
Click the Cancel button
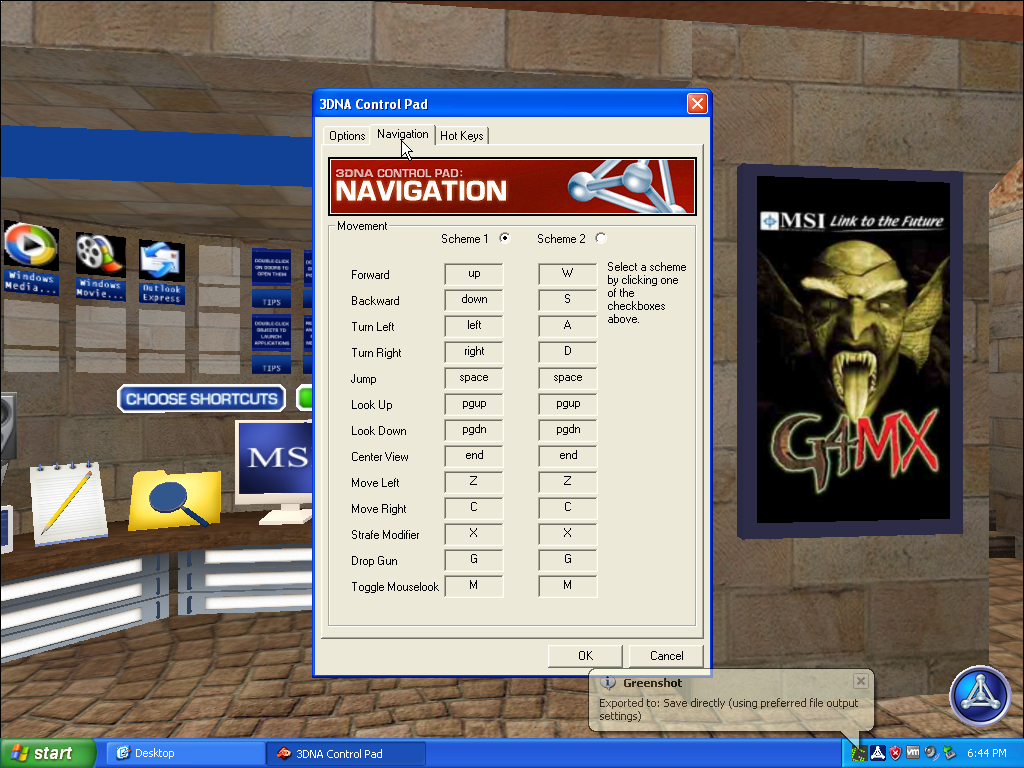click(x=666, y=656)
